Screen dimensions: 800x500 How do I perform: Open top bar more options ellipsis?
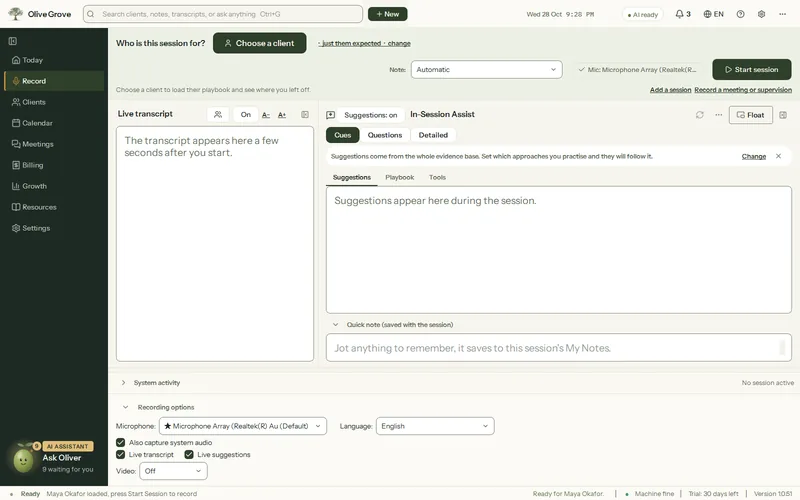click(x=782, y=14)
